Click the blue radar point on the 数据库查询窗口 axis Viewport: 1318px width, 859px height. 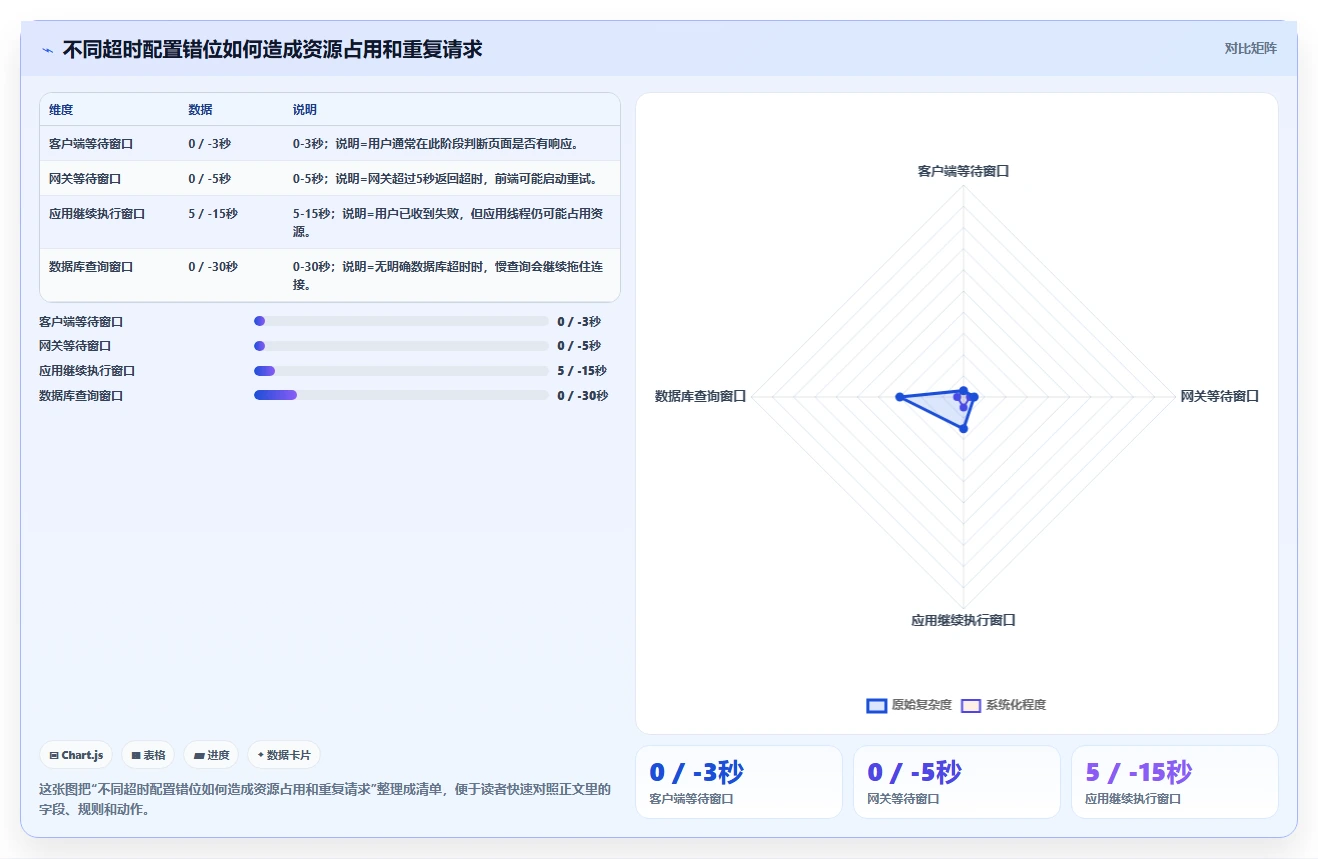[899, 397]
